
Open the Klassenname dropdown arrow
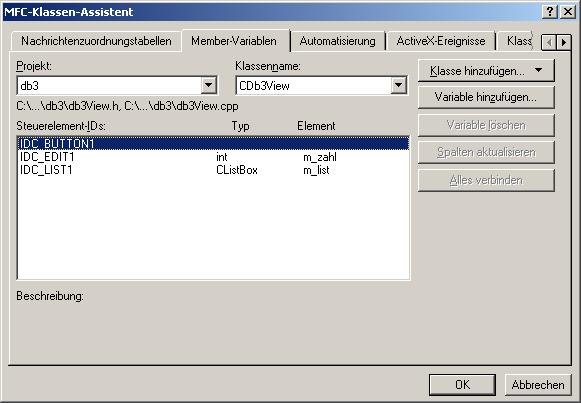[398, 86]
